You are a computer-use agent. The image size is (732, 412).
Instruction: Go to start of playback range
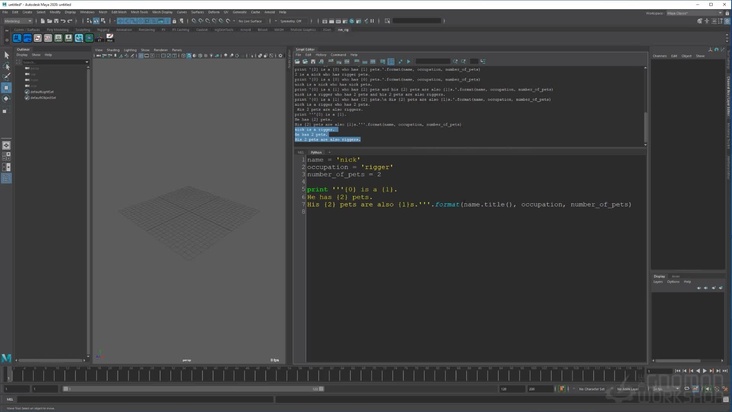[x=678, y=370]
